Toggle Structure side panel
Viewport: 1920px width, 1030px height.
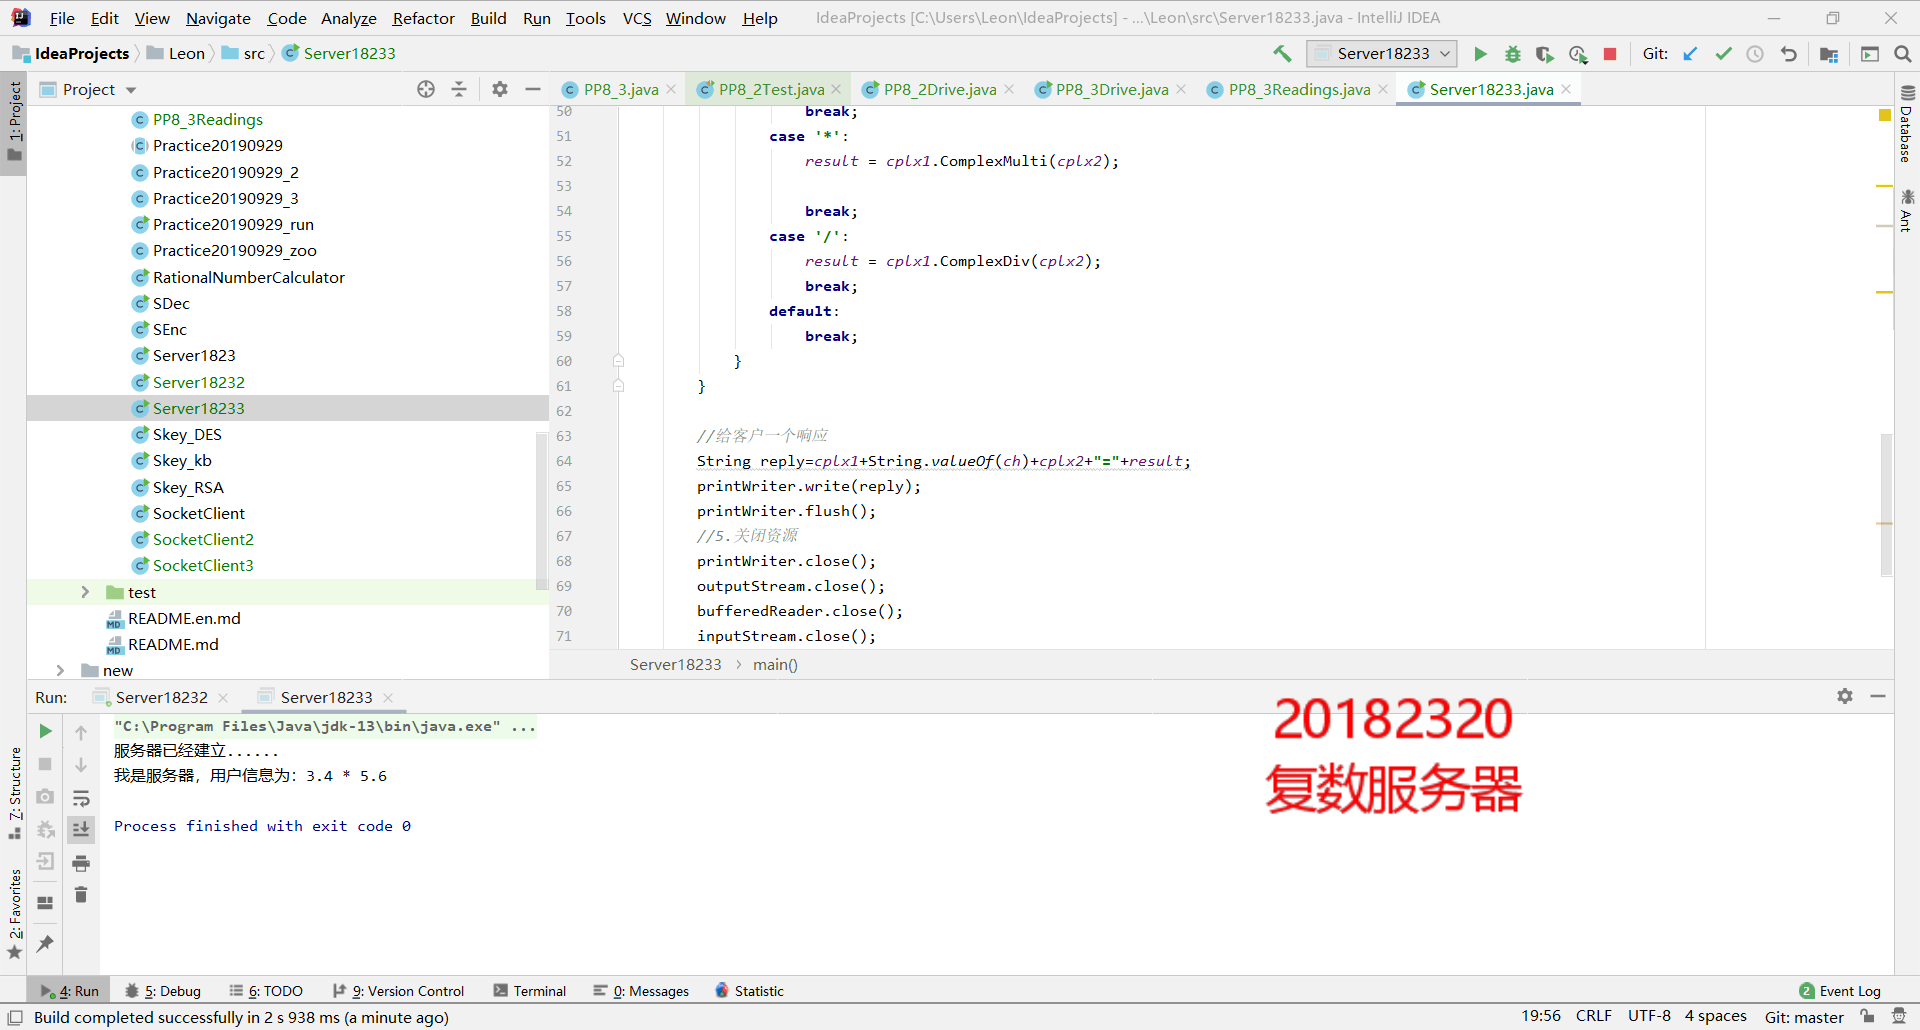[x=14, y=793]
